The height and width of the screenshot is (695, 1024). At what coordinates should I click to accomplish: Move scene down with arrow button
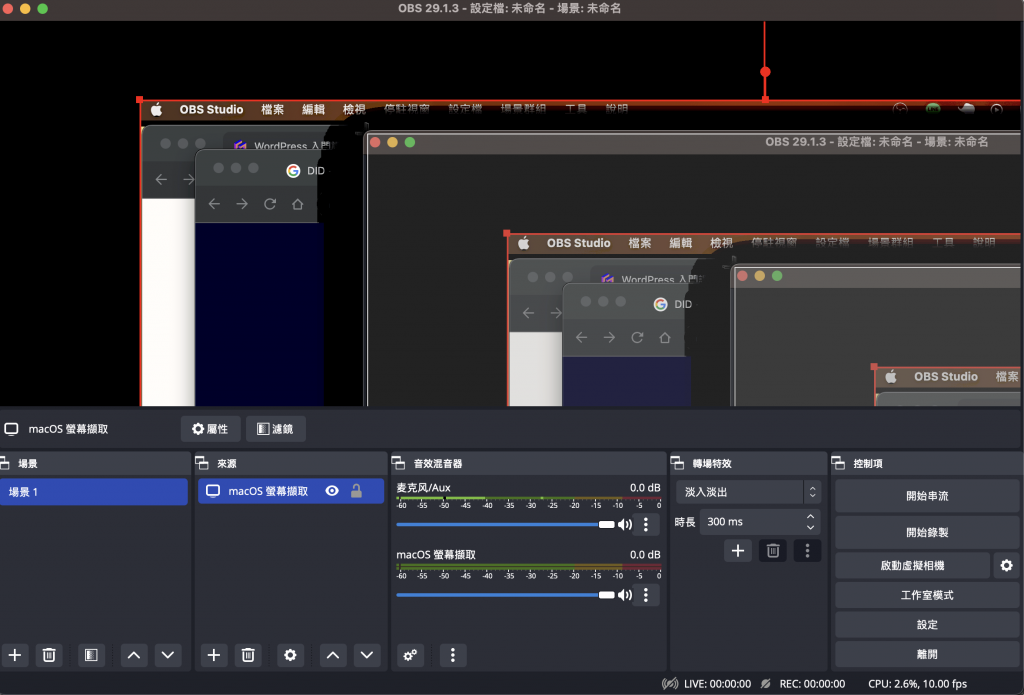[168, 655]
